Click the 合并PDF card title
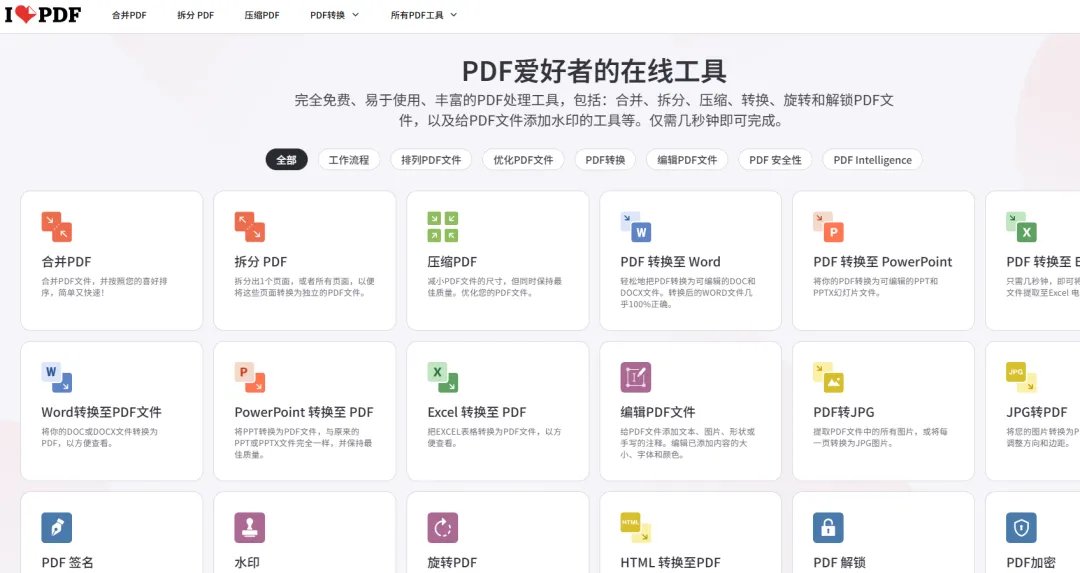This screenshot has width=1080, height=573. pos(66,262)
